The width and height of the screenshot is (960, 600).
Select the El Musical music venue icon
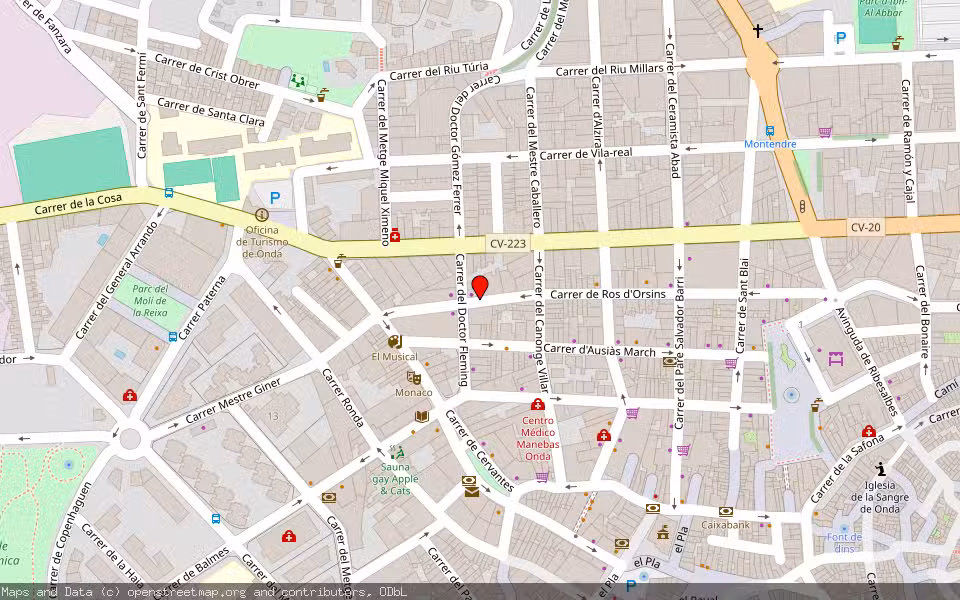394,343
